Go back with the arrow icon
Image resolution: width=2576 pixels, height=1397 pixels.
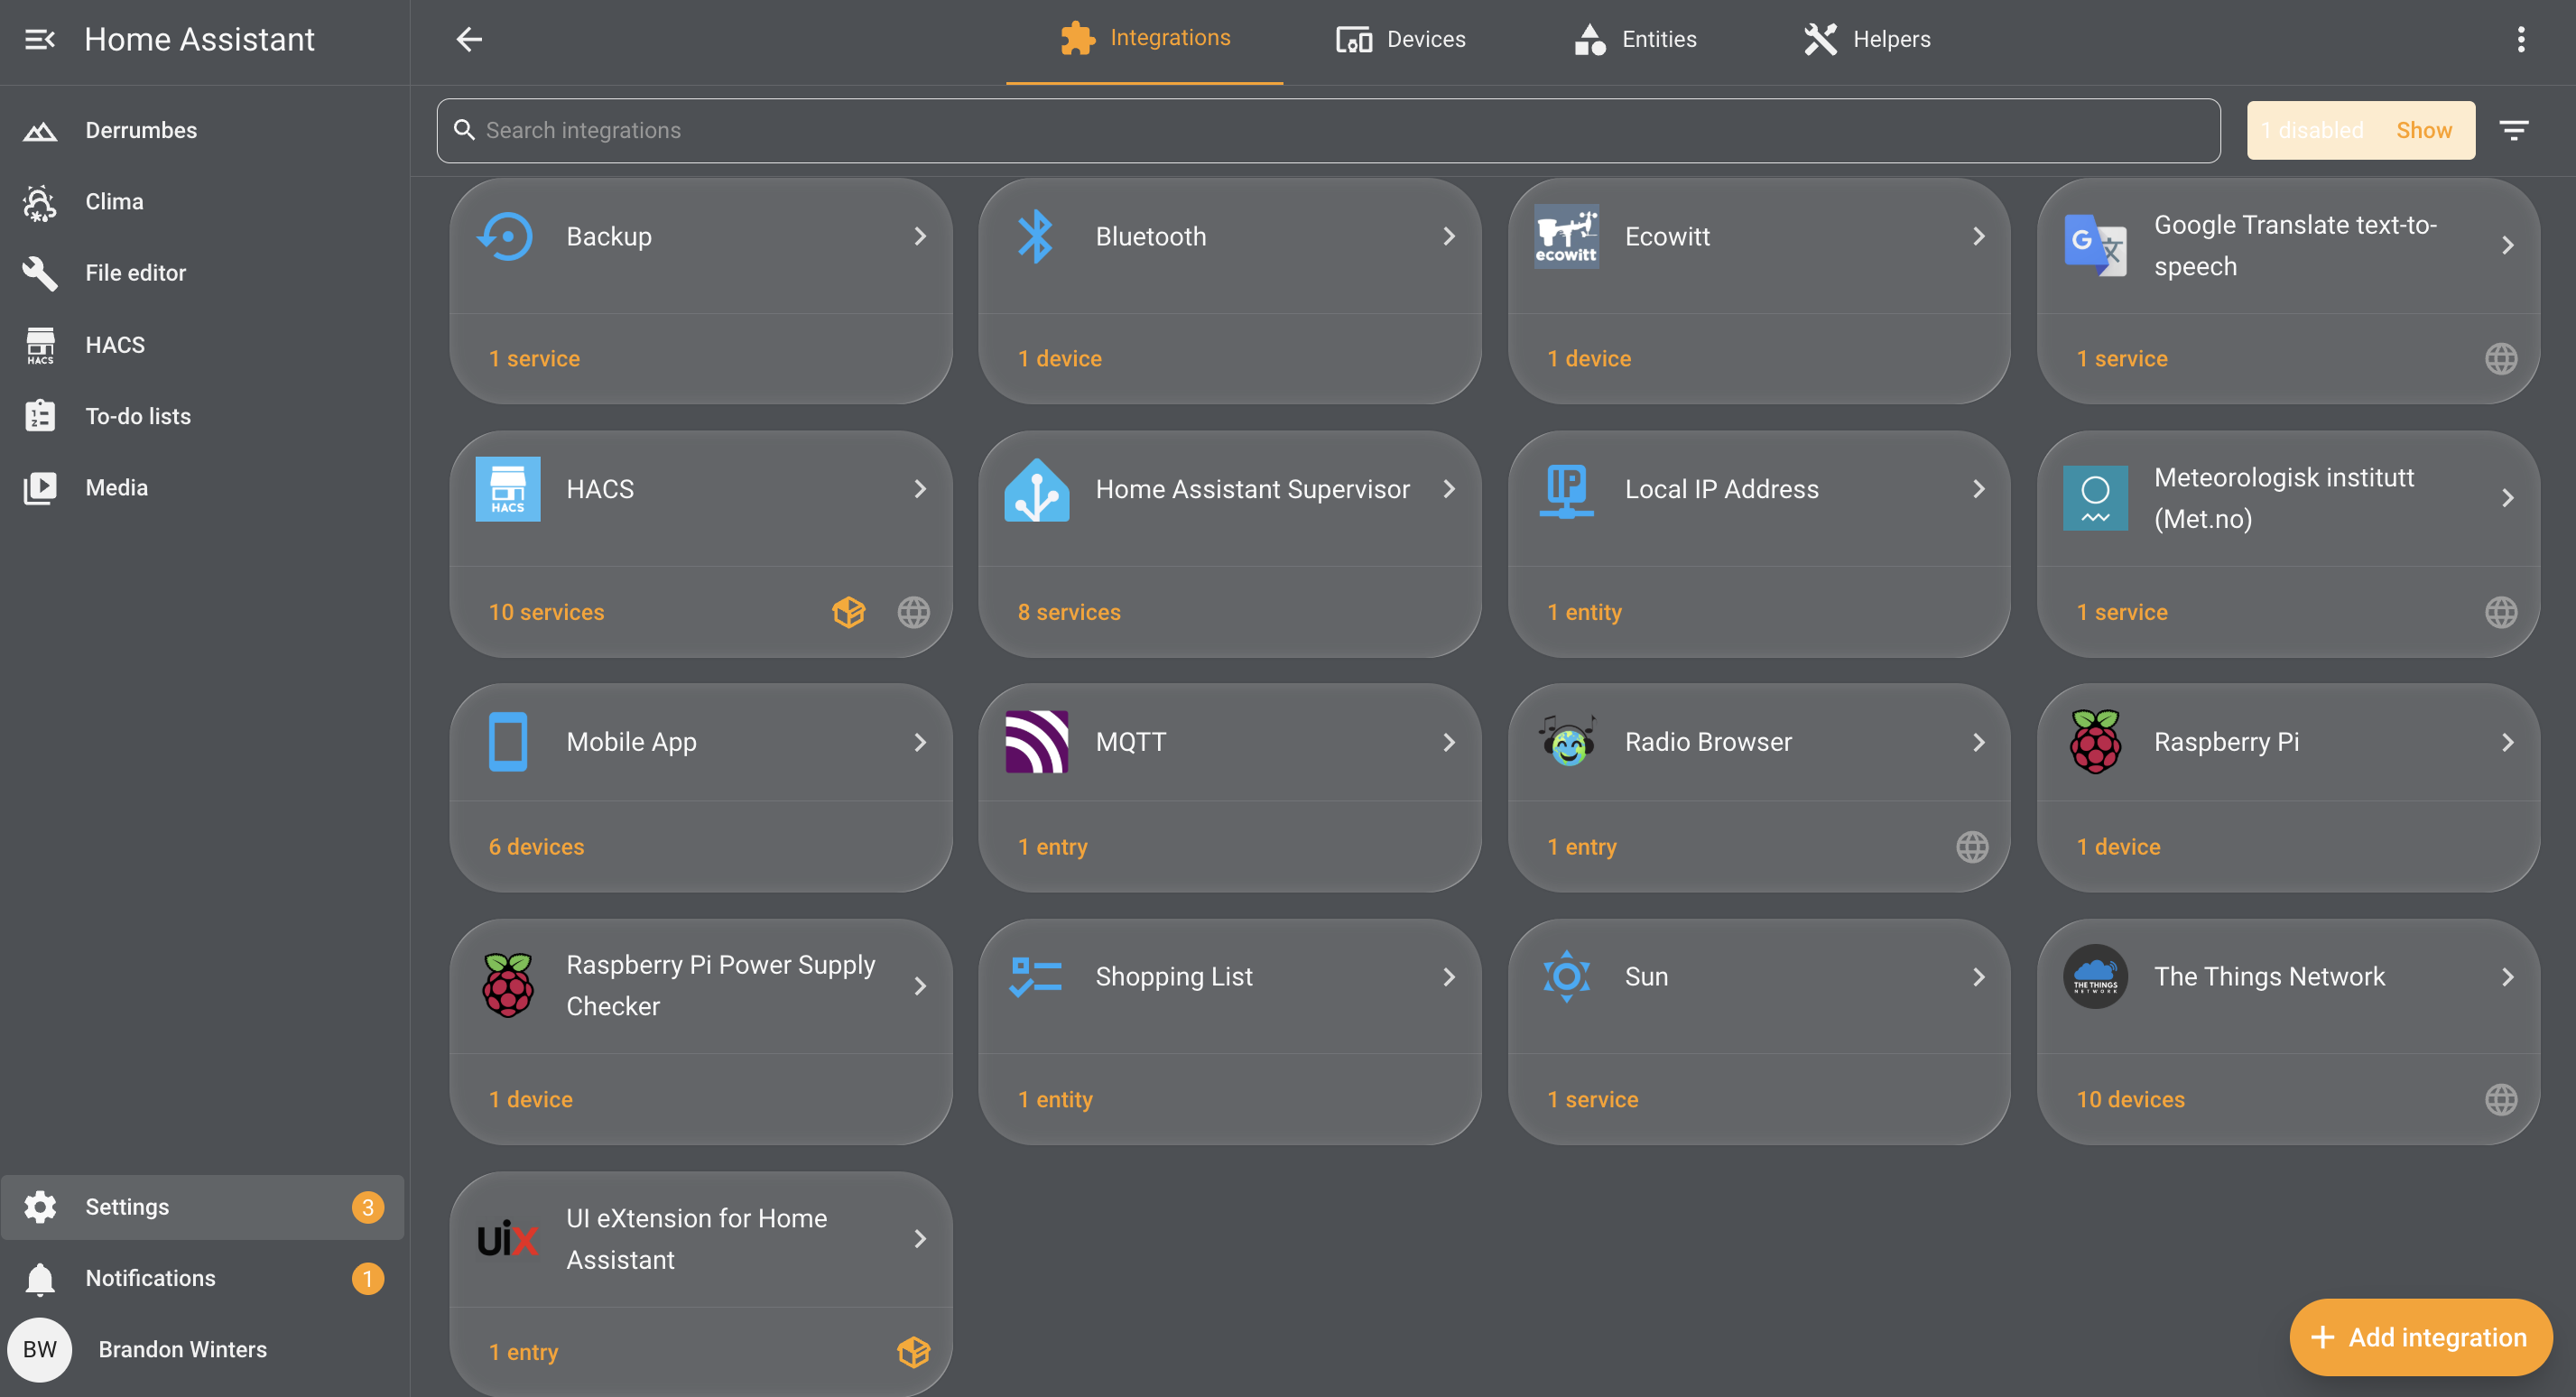[469, 39]
